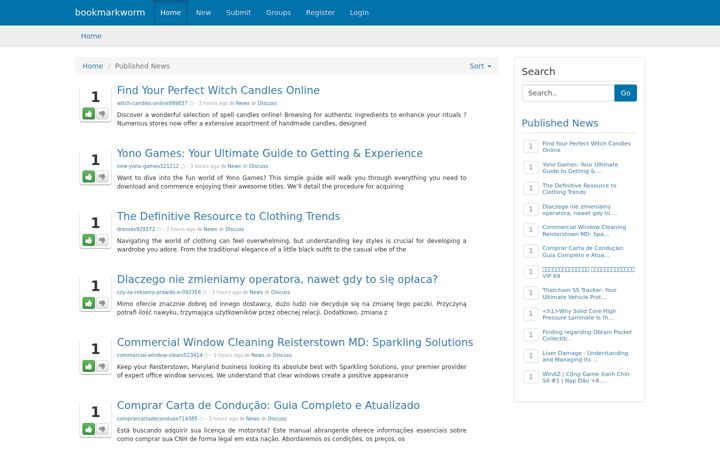This screenshot has height=450, width=720.
Task: Click Home in the gray sub-header bar
Action: point(91,36)
